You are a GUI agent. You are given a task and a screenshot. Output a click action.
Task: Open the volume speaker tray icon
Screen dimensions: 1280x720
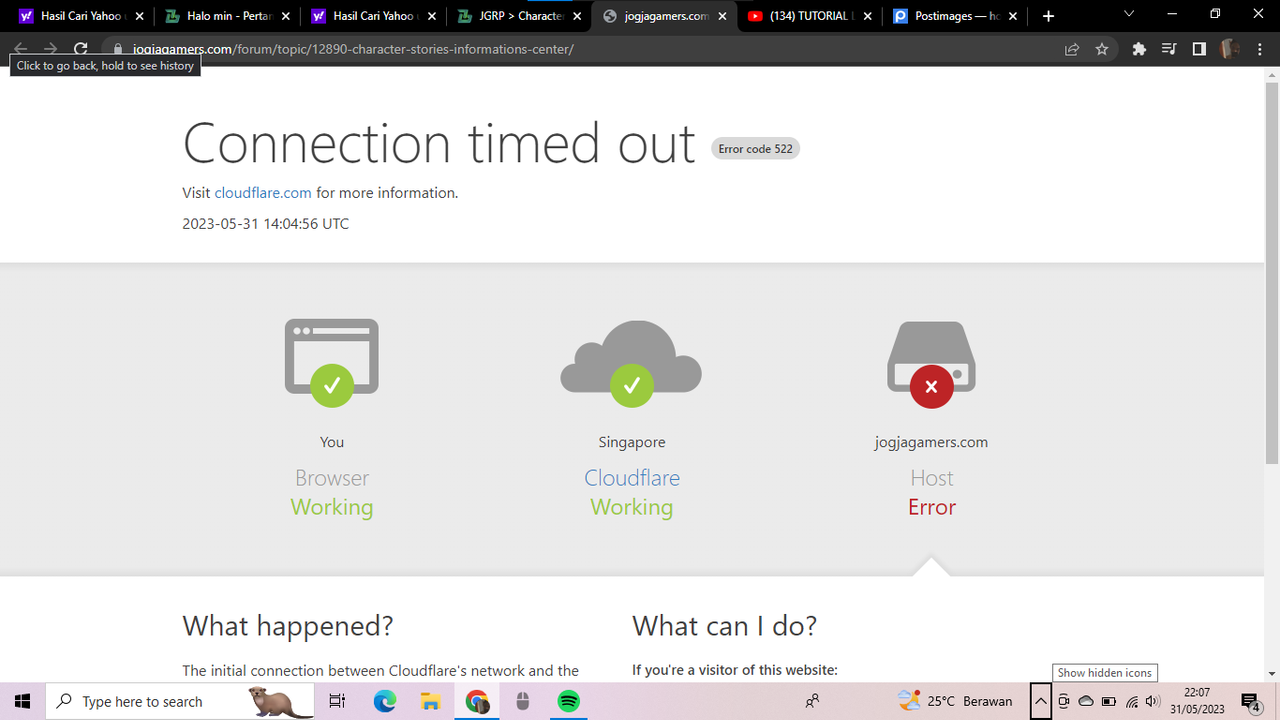tap(1152, 701)
